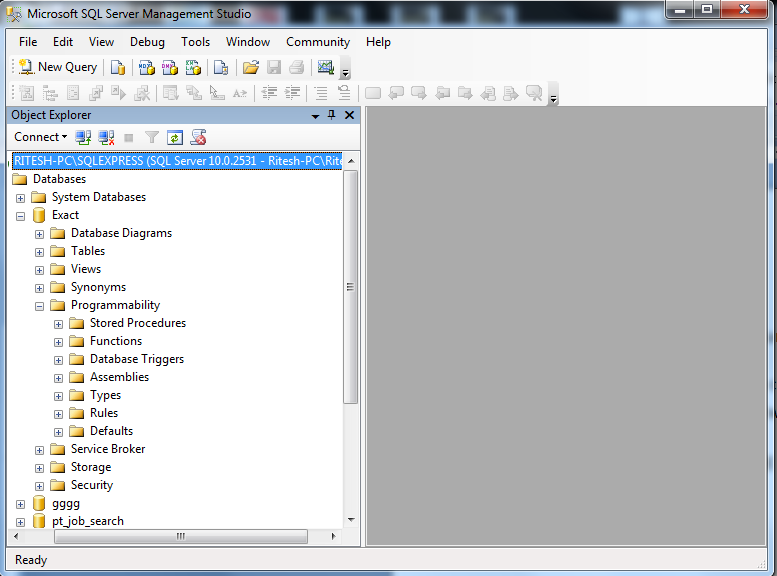777x576 pixels.
Task: Open the Community menu
Action: pyautogui.click(x=318, y=42)
